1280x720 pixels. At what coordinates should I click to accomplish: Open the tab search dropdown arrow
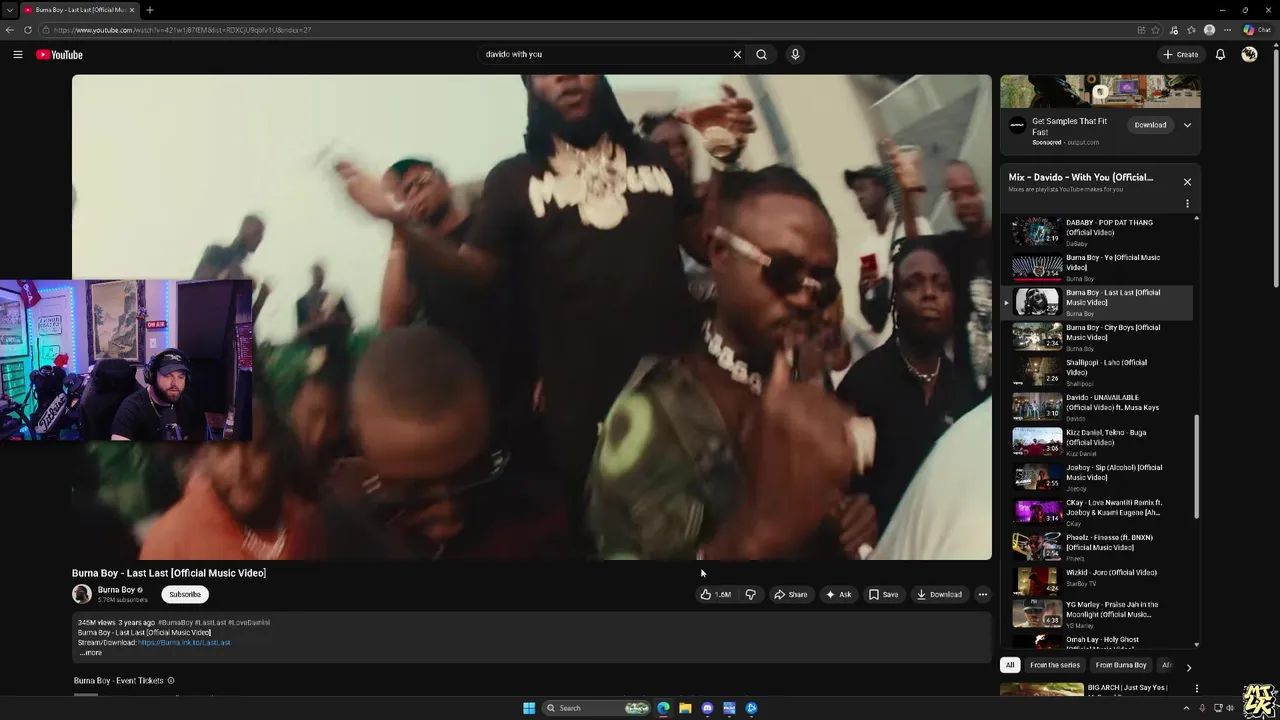click(x=9, y=10)
